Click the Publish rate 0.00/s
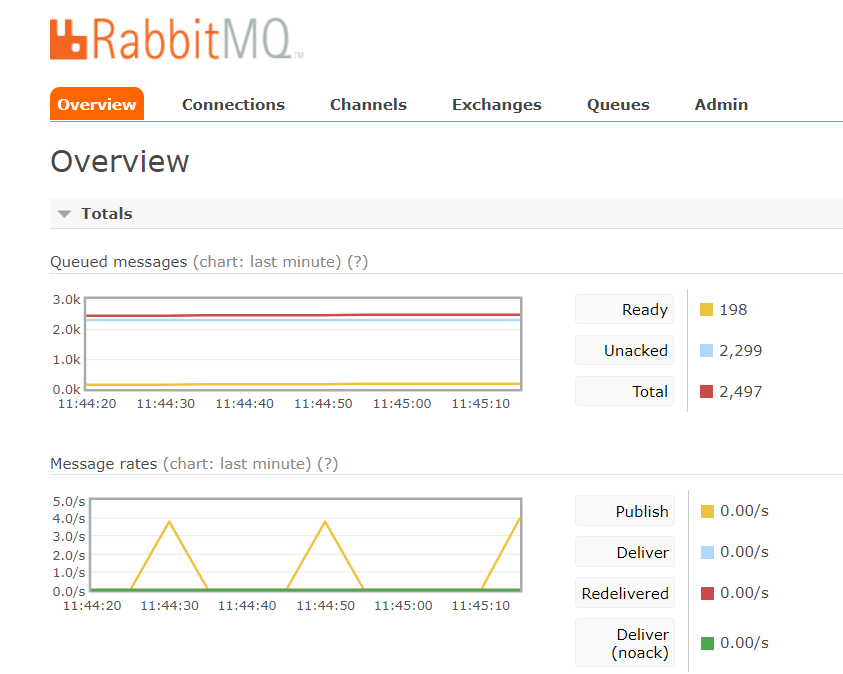The image size is (843, 674). point(745,511)
